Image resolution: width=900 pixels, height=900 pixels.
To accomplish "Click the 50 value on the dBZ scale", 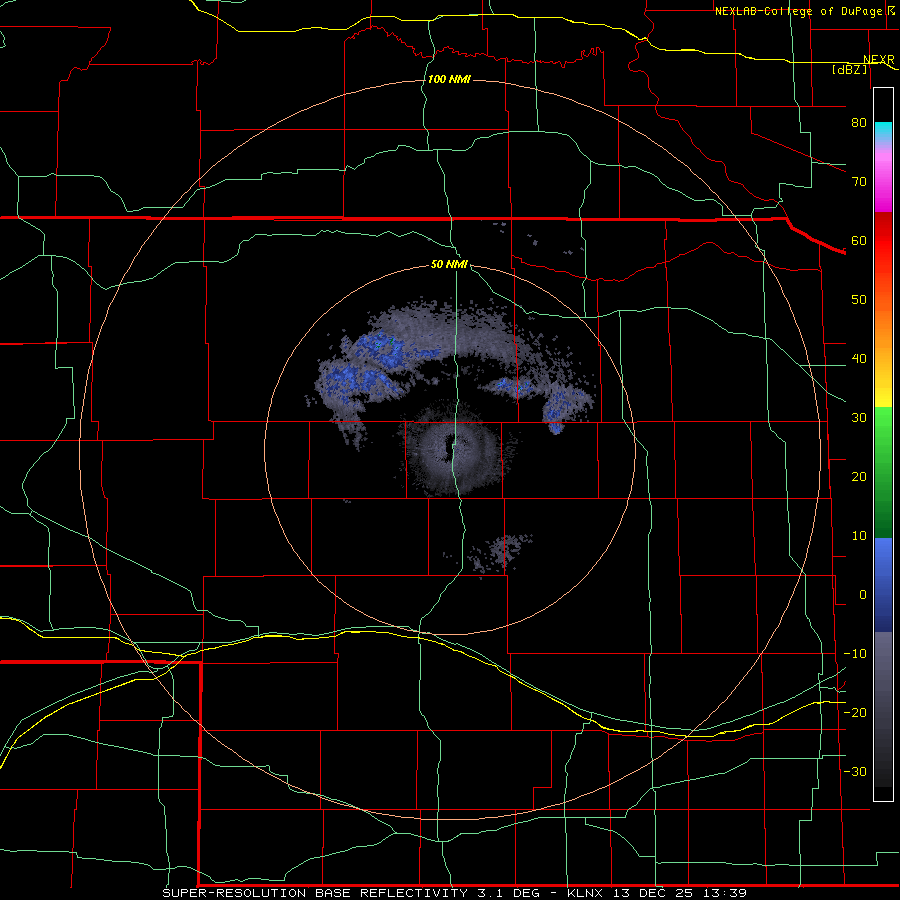I will (x=859, y=300).
